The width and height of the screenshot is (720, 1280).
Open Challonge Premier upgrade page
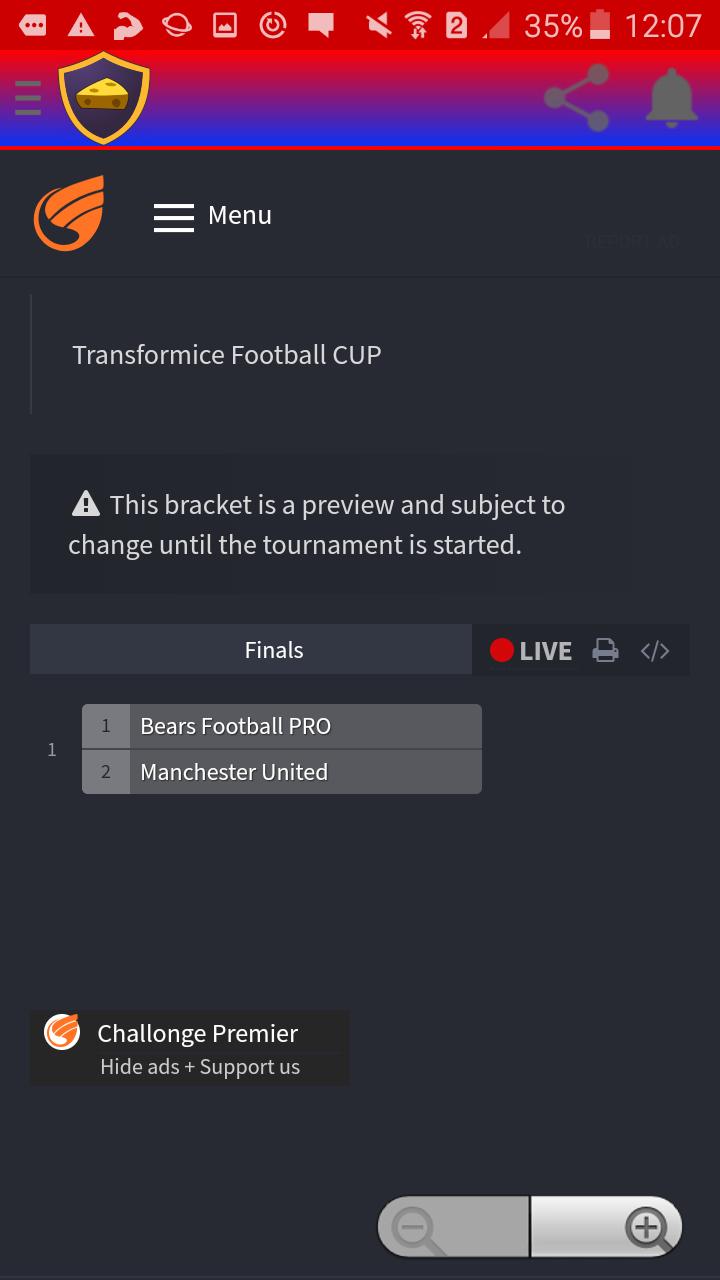point(197,1033)
